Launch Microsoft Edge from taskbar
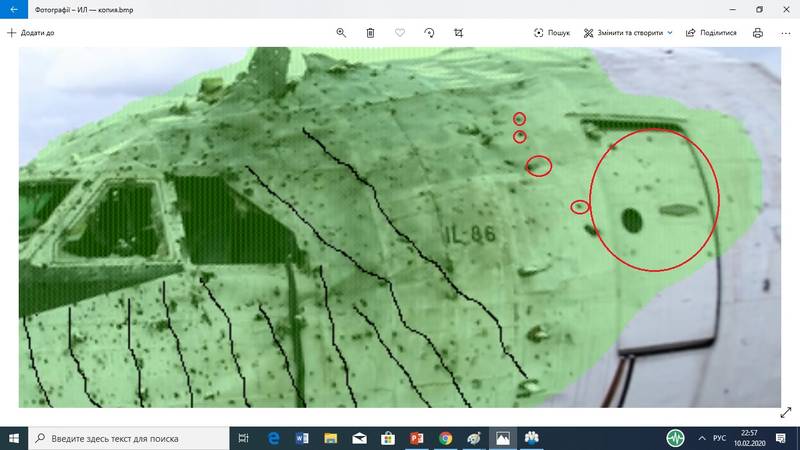 point(273,438)
